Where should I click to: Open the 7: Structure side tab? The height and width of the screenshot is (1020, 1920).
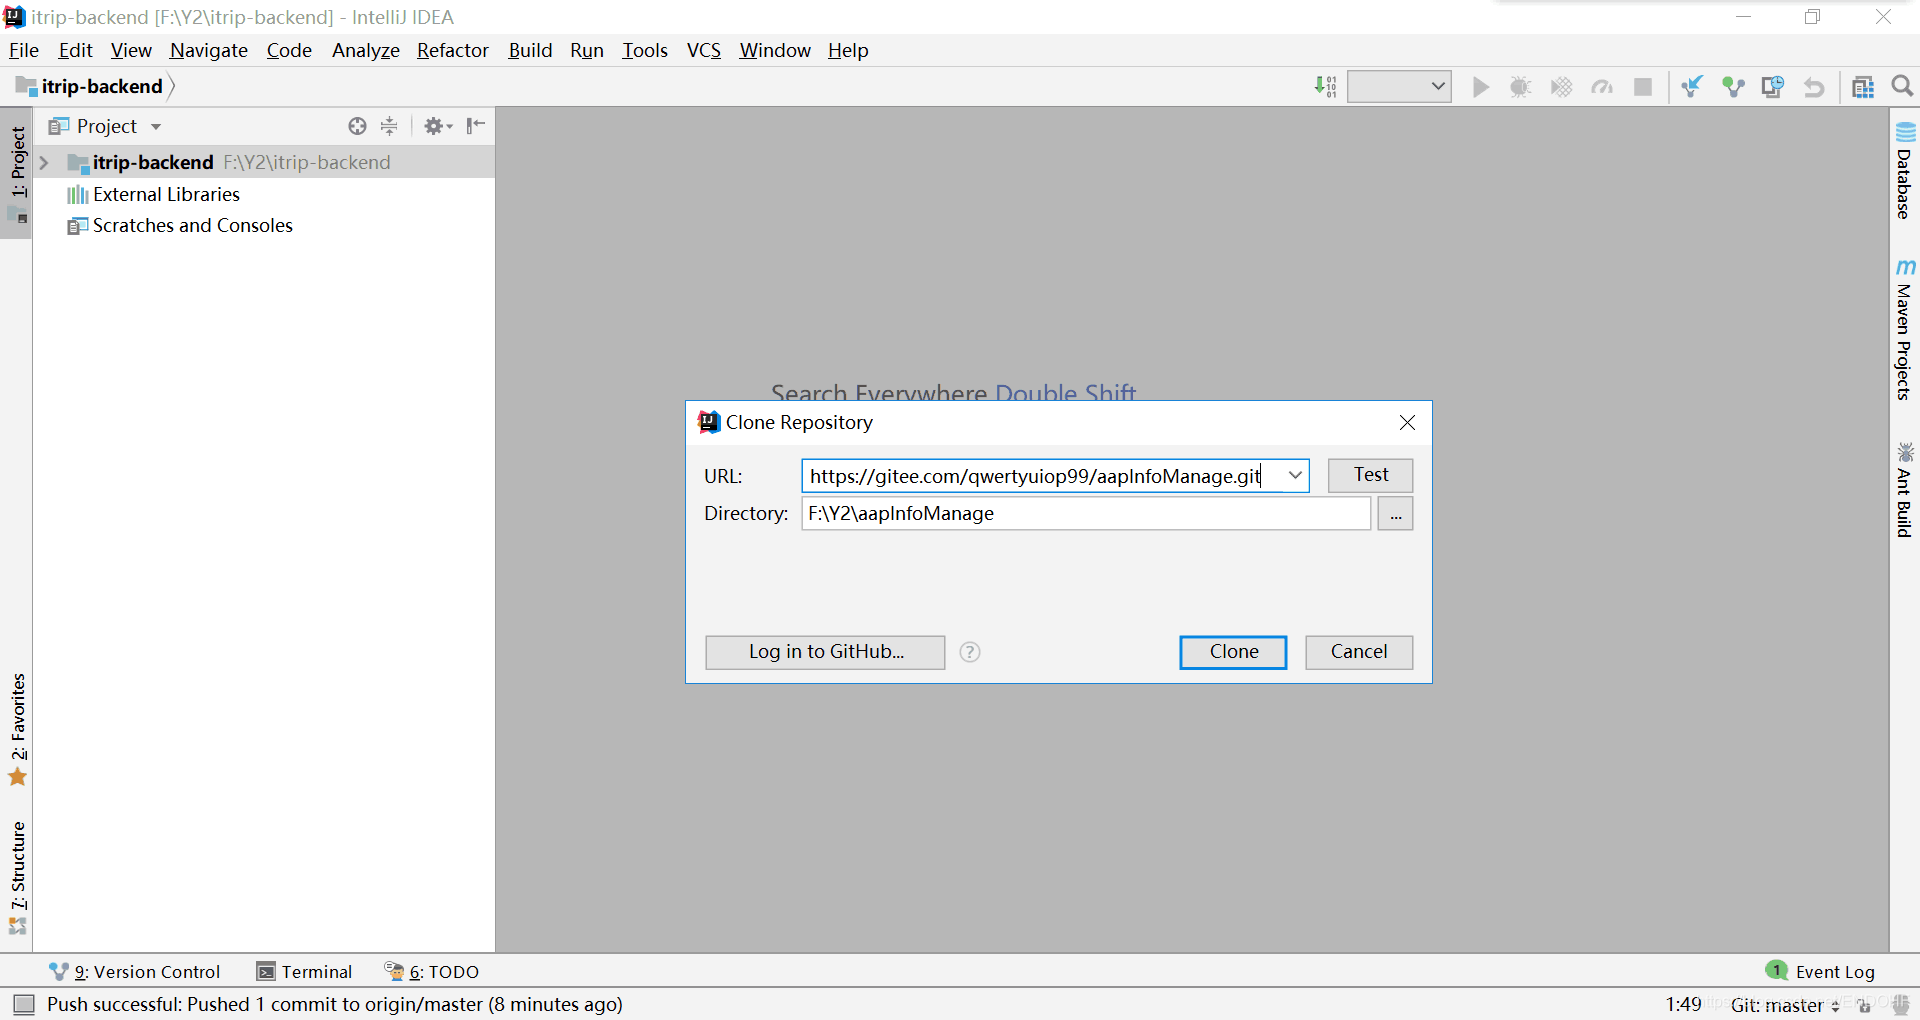click(17, 878)
